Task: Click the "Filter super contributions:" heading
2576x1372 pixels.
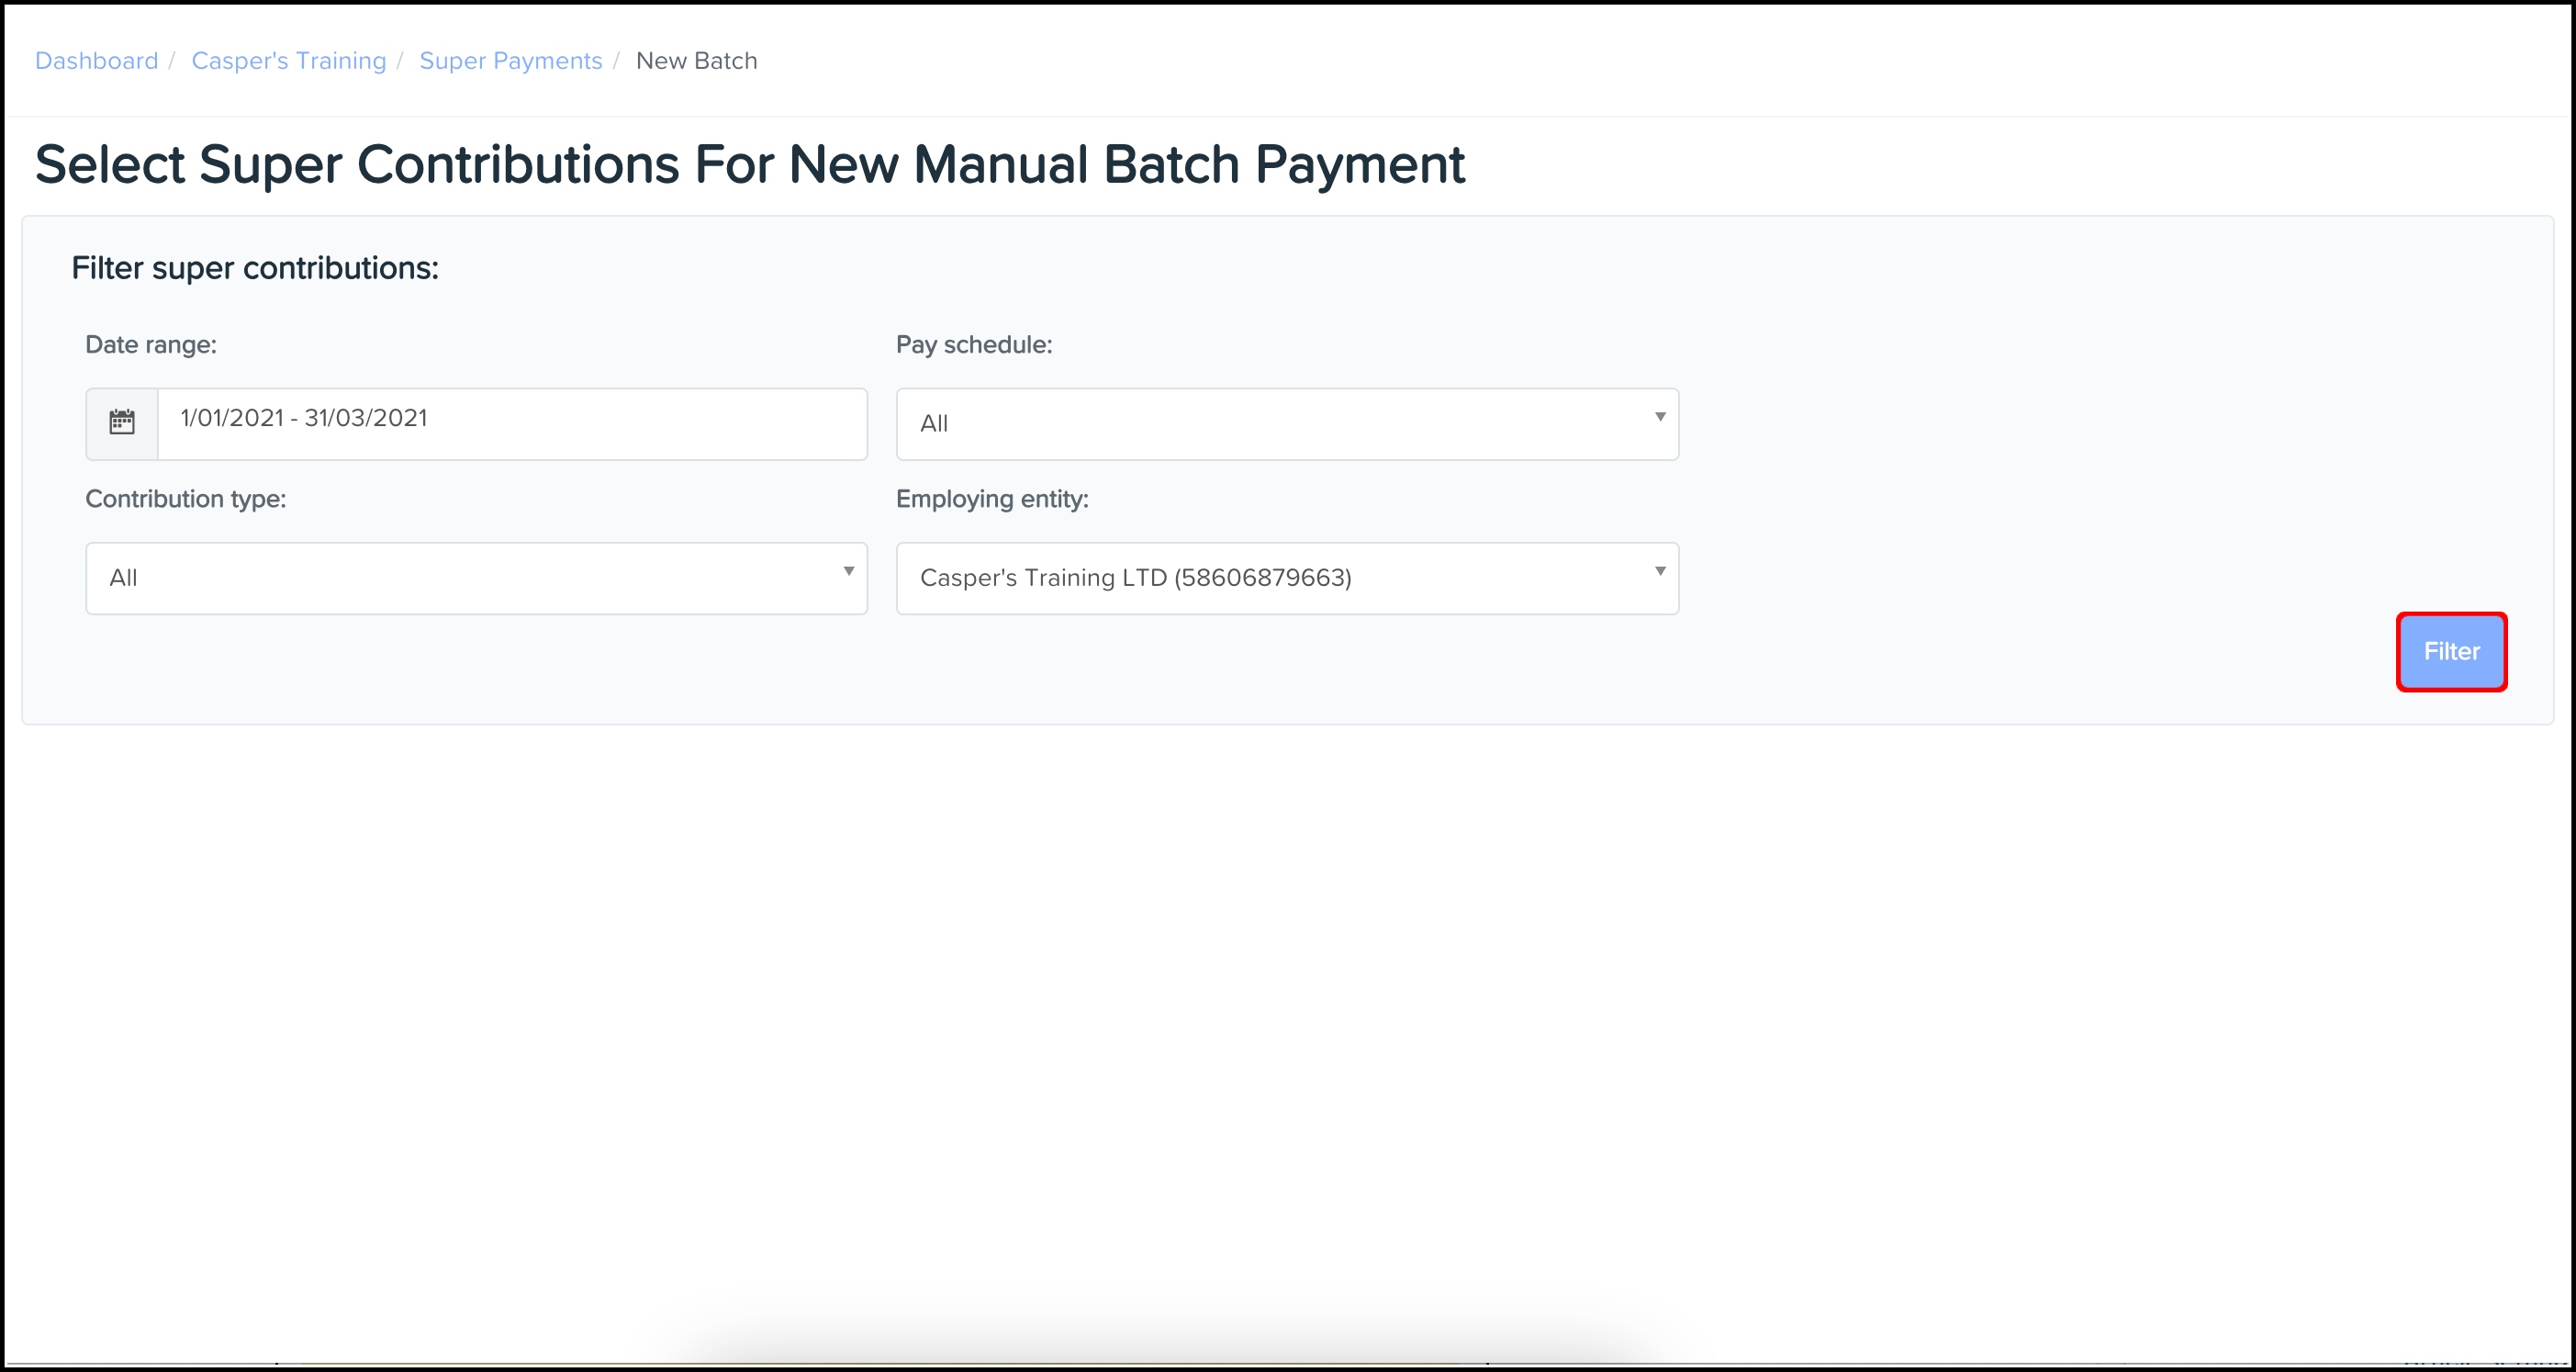Action: click(x=255, y=268)
